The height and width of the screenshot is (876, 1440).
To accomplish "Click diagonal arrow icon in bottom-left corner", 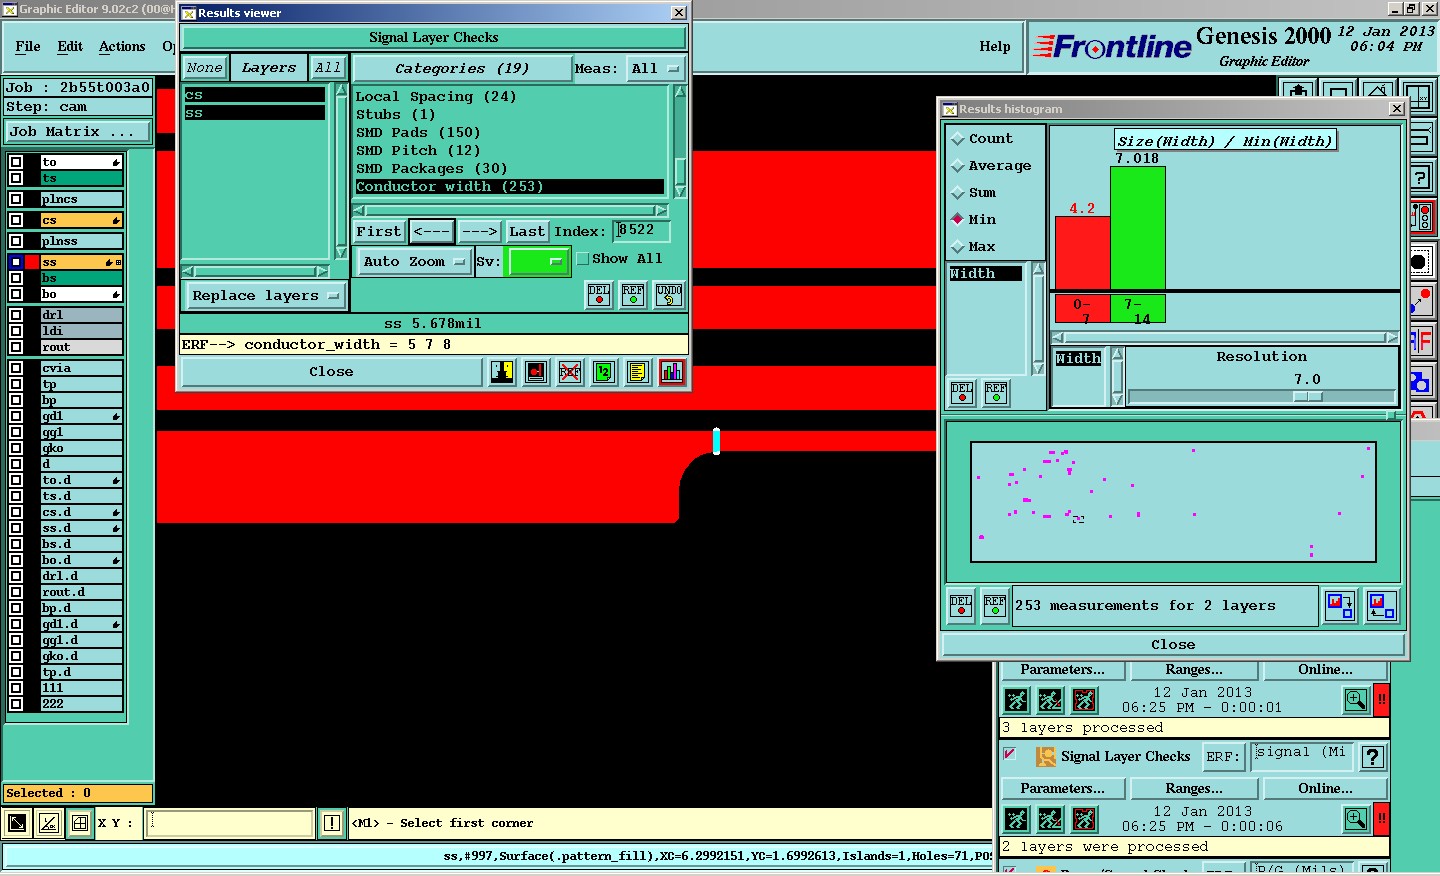I will [x=17, y=824].
